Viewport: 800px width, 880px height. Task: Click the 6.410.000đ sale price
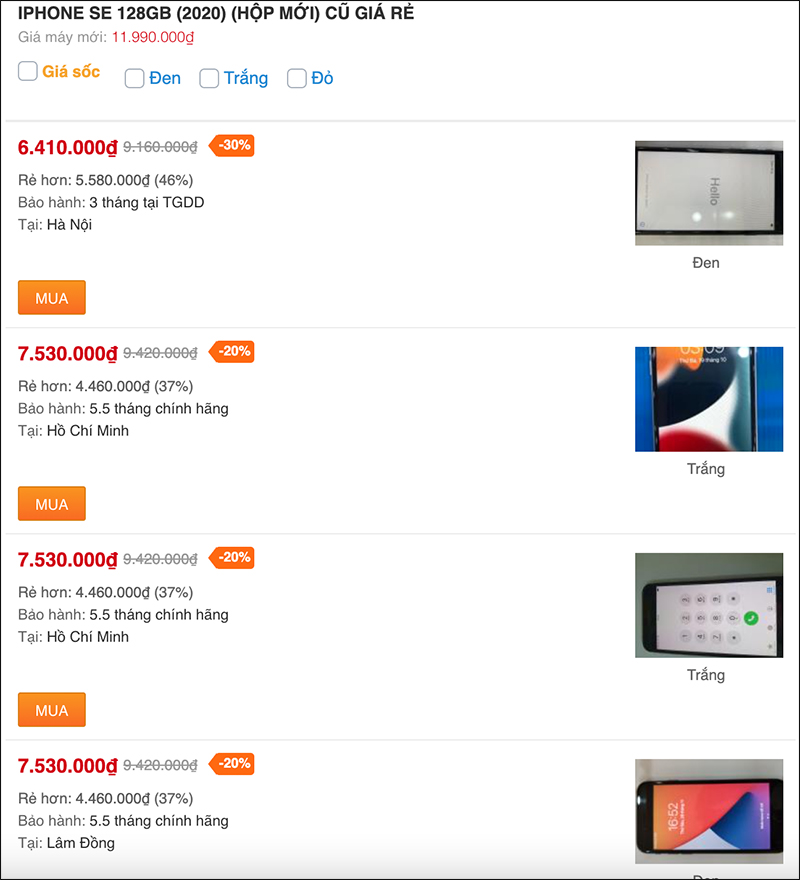[x=67, y=148]
